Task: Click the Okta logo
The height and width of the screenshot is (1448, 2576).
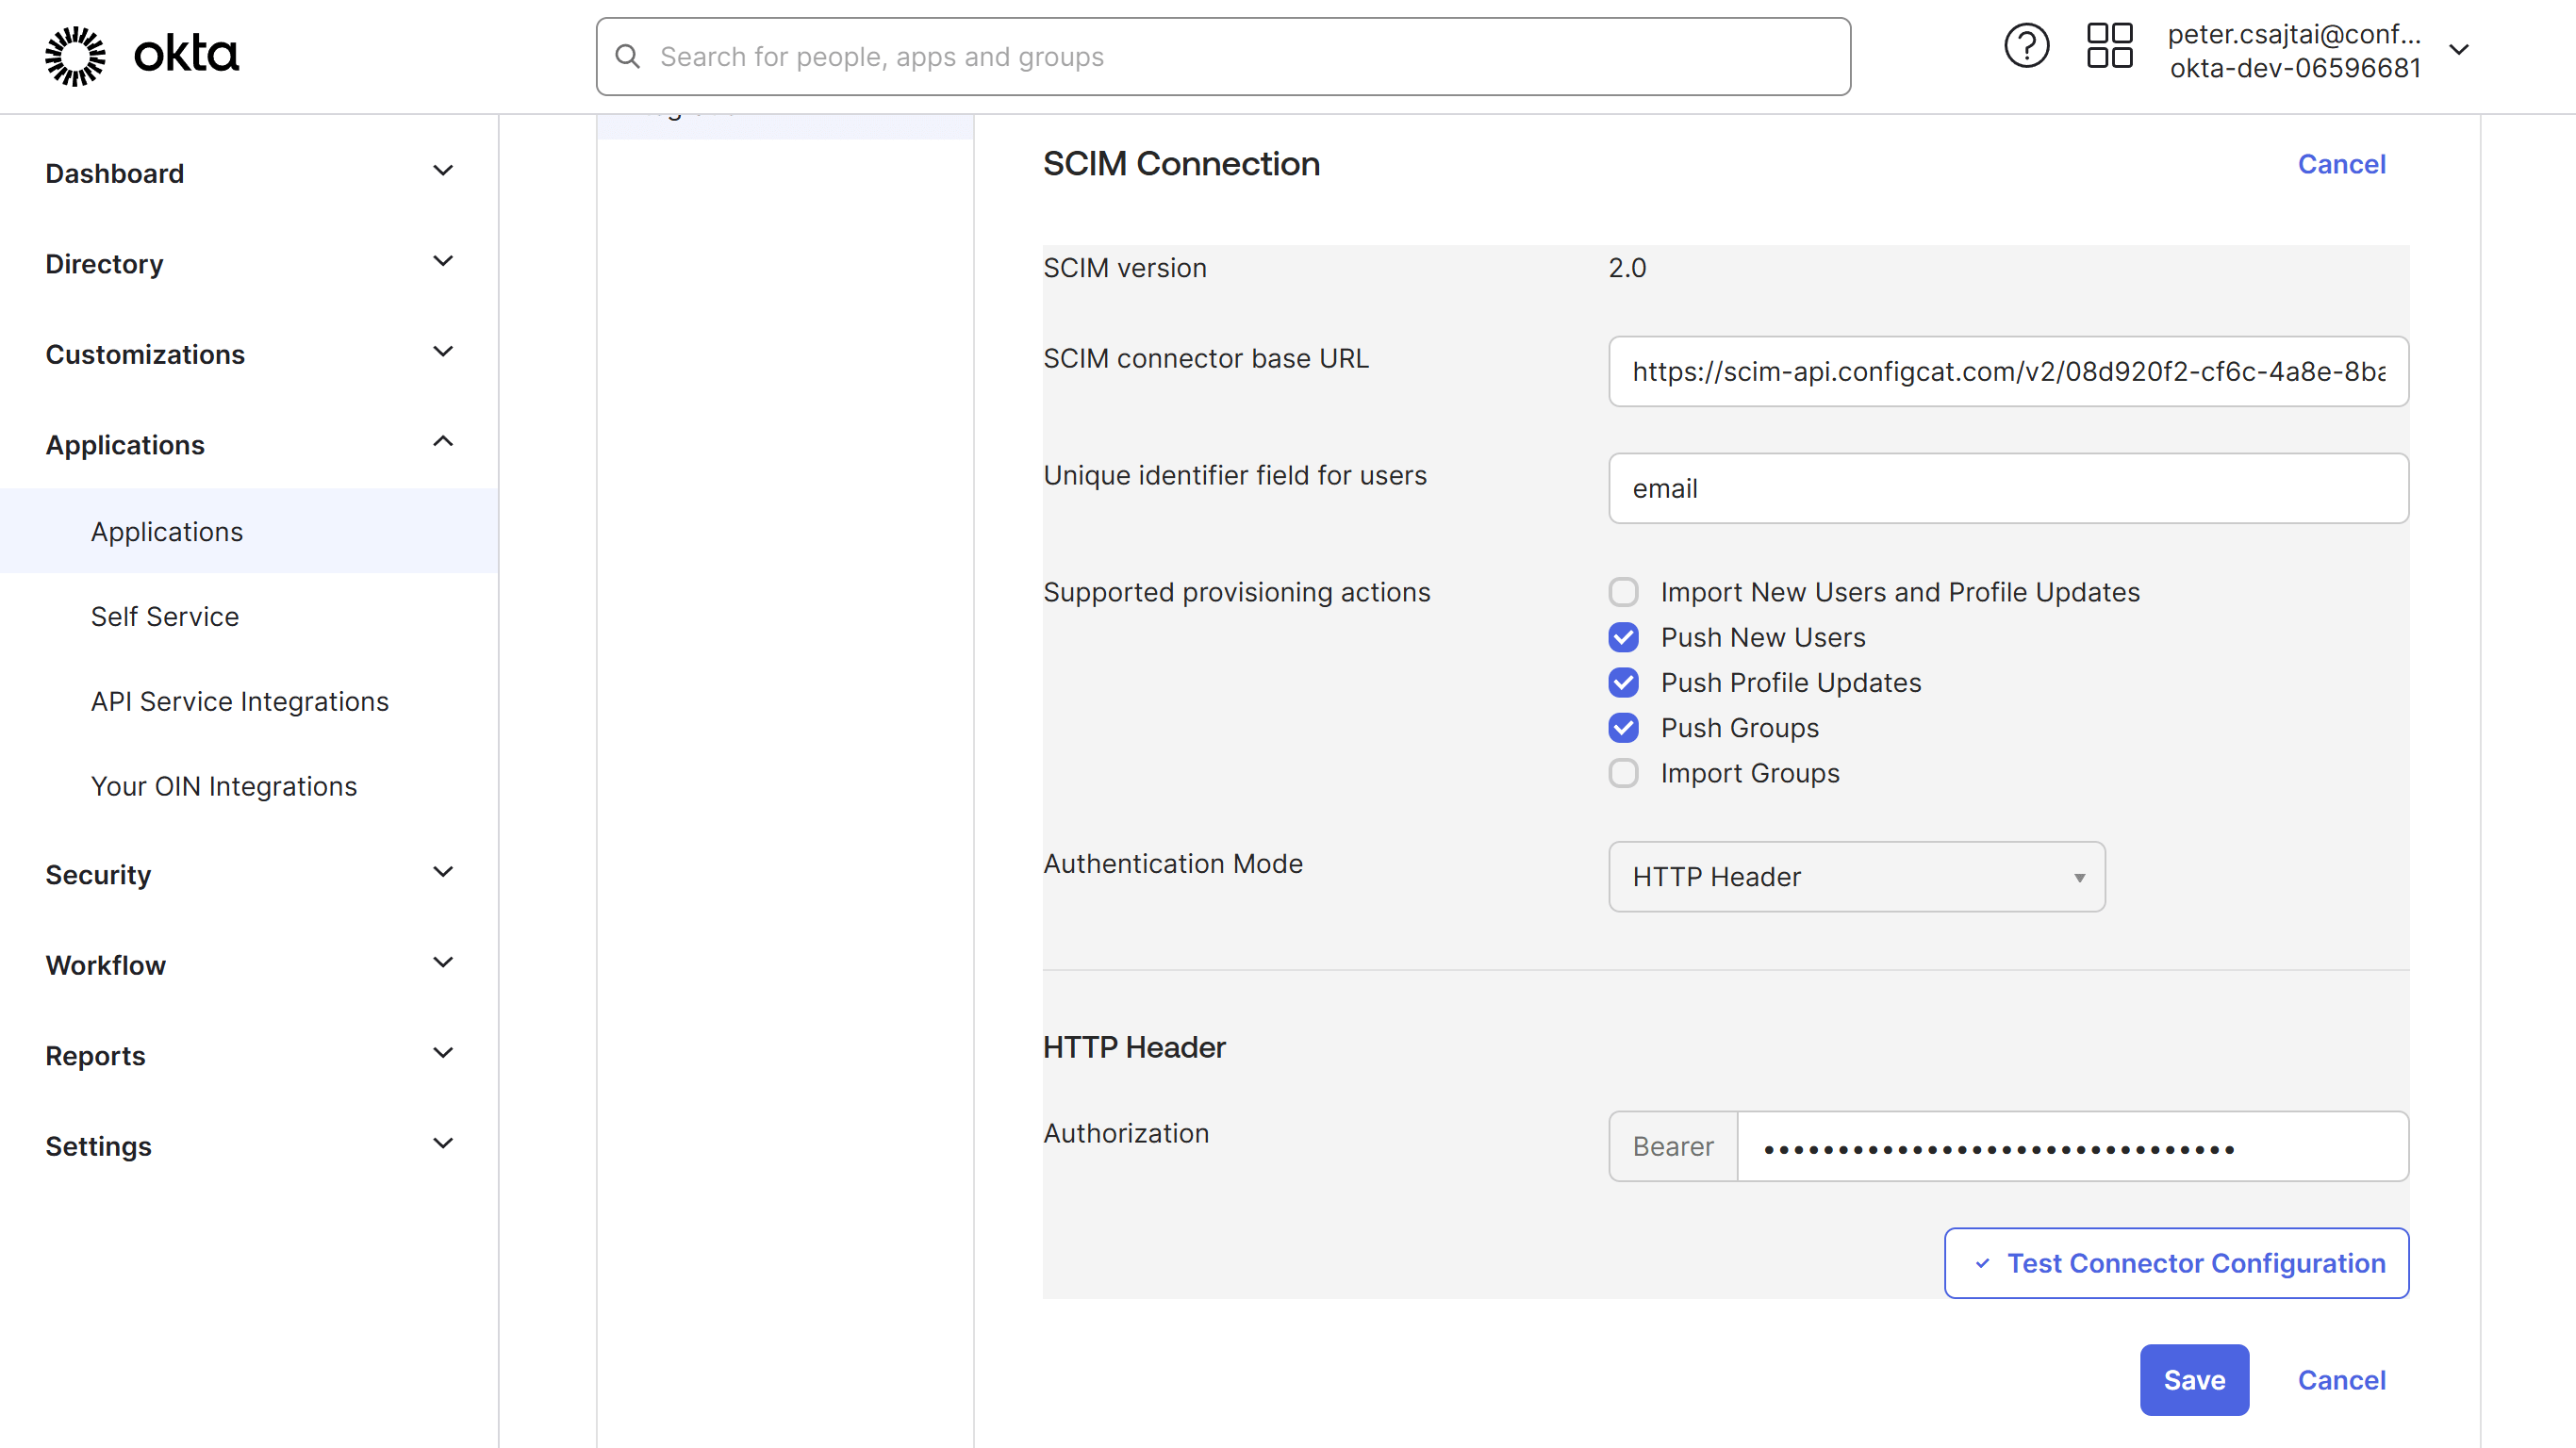Action: click(140, 55)
